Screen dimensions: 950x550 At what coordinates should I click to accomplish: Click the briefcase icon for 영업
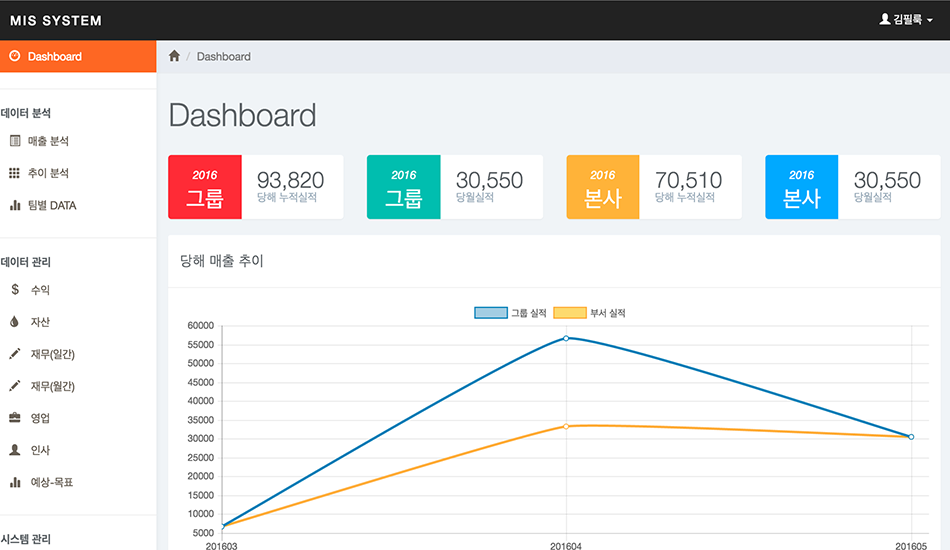(15, 418)
